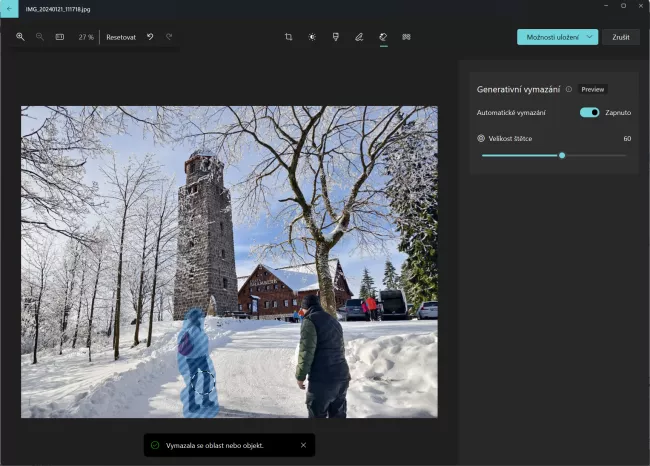Dismiss the erase notification with X

(x=303, y=445)
